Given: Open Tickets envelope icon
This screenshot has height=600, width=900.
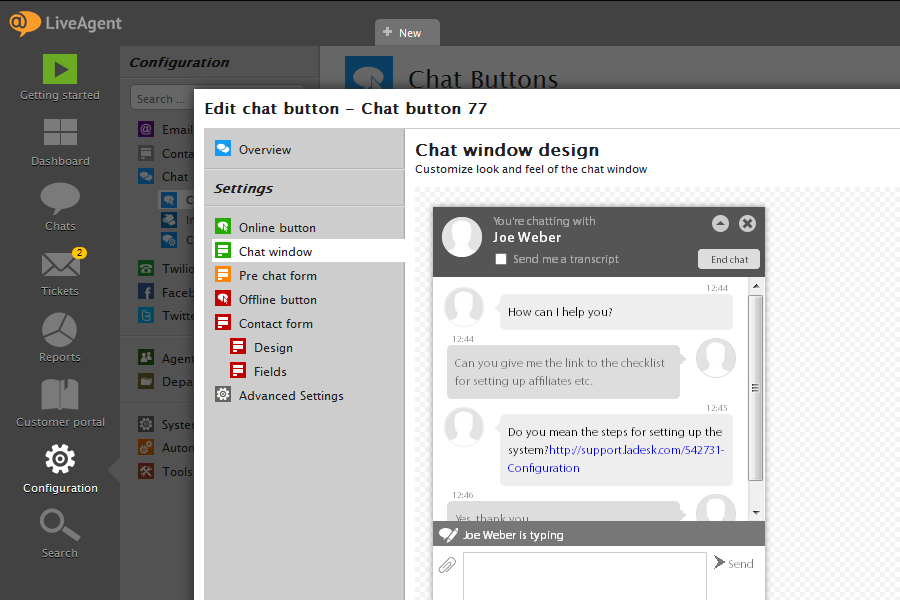Looking at the screenshot, I should pyautogui.click(x=60, y=264).
